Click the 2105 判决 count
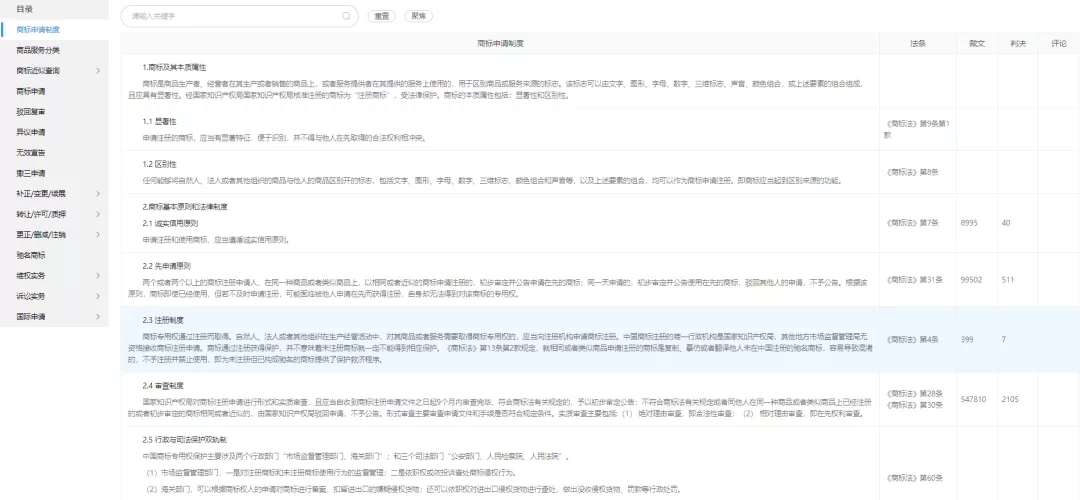 [1010, 399]
